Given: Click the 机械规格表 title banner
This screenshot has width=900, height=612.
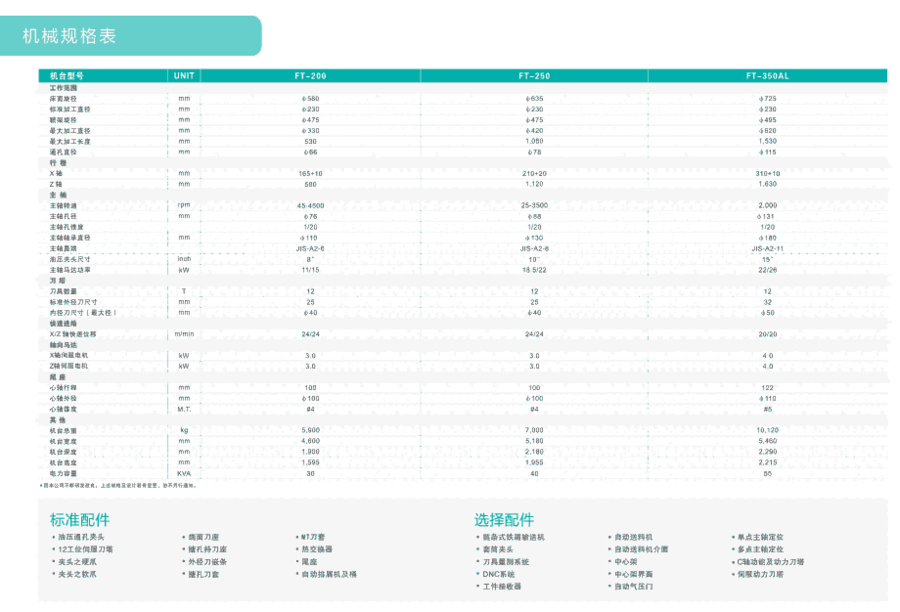Looking at the screenshot, I should pos(70,36).
